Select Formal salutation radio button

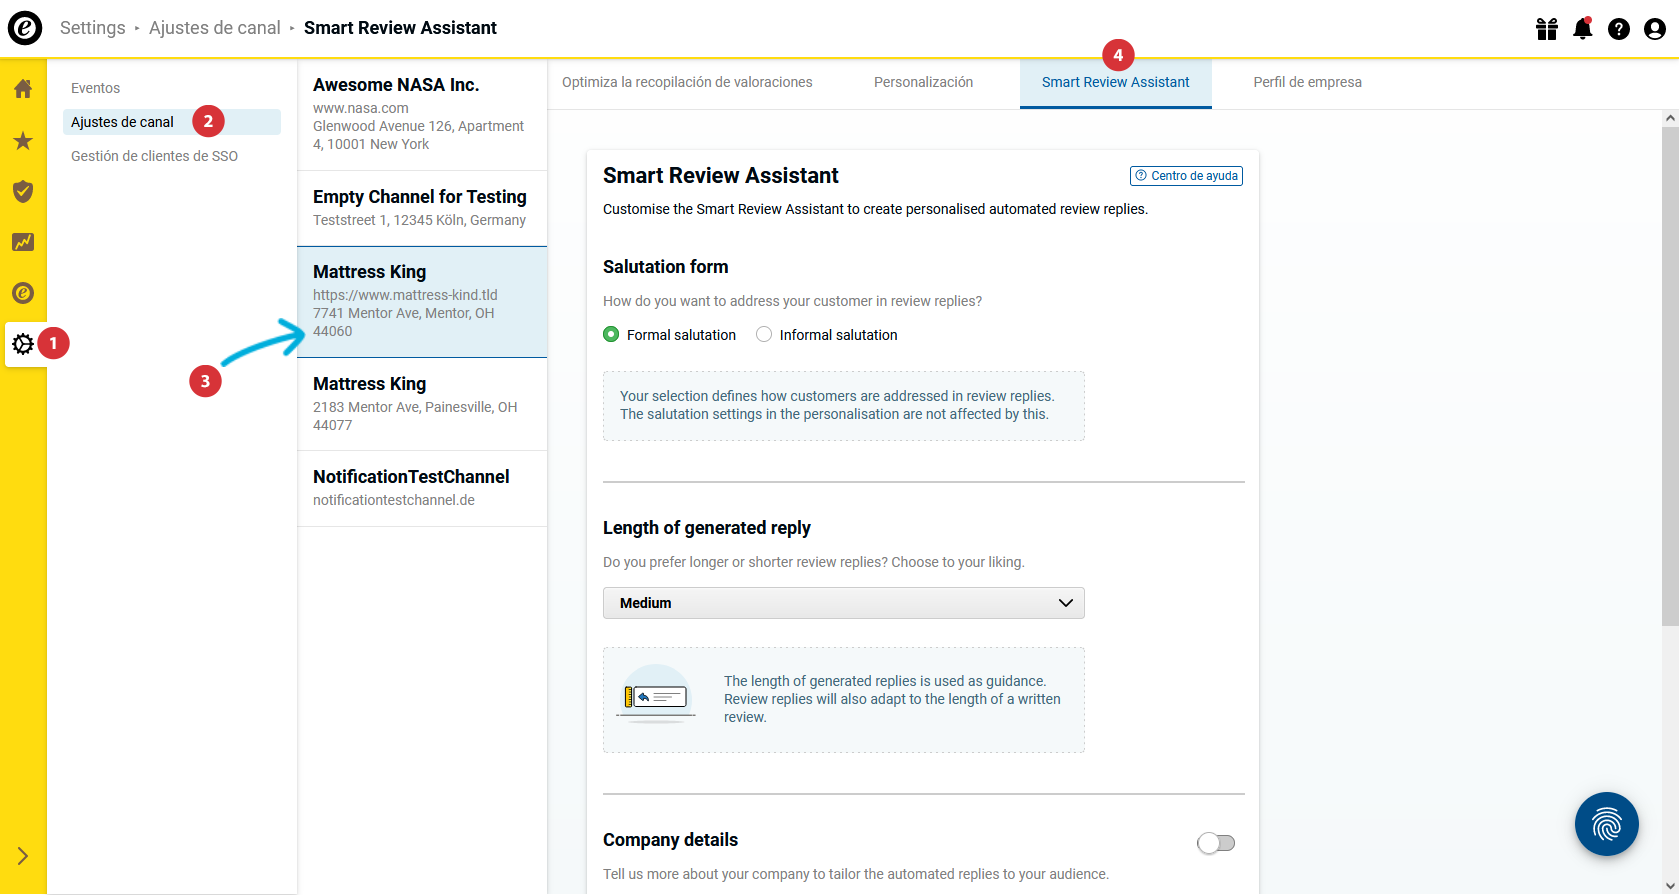(611, 335)
